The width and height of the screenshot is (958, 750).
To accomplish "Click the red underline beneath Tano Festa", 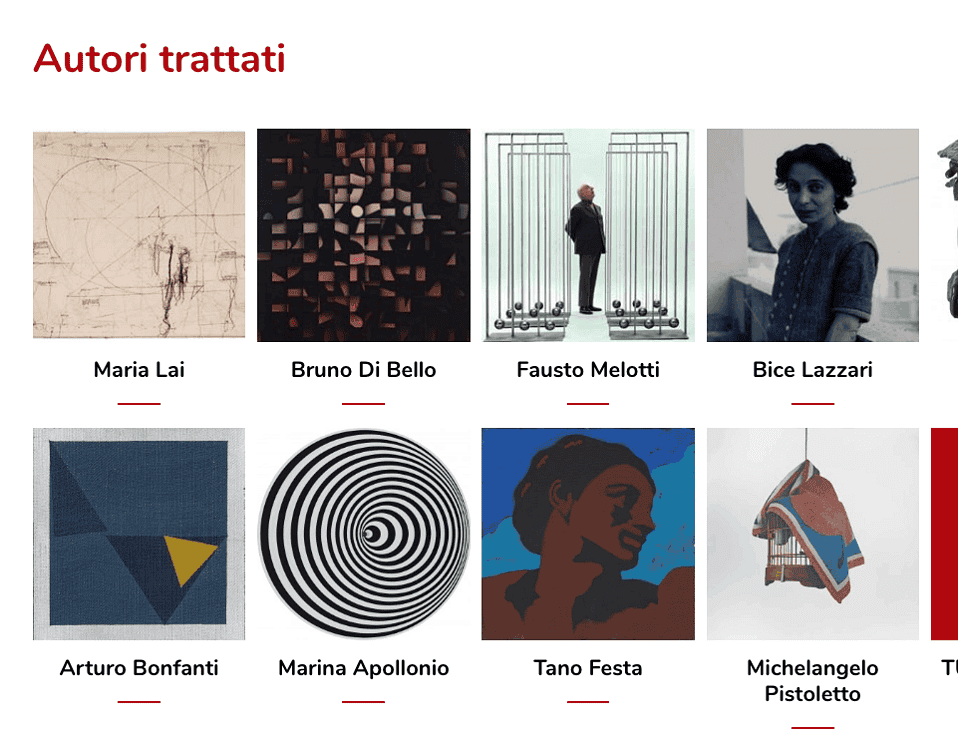I will pos(588,702).
